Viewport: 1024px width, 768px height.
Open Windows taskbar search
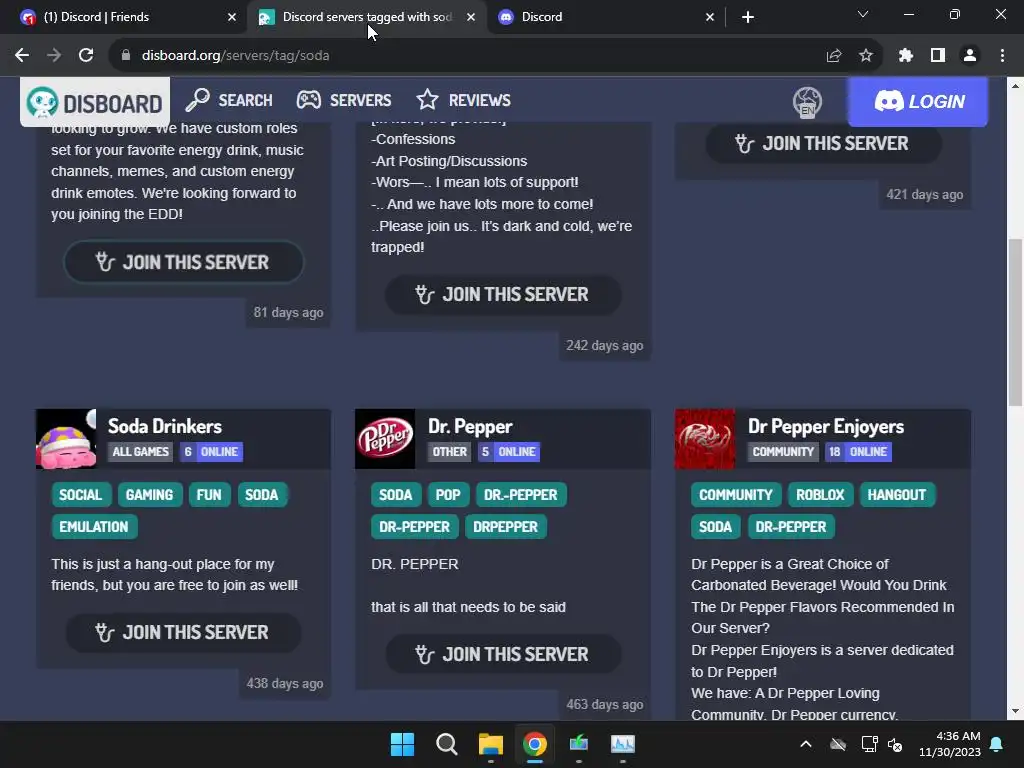[x=447, y=744]
